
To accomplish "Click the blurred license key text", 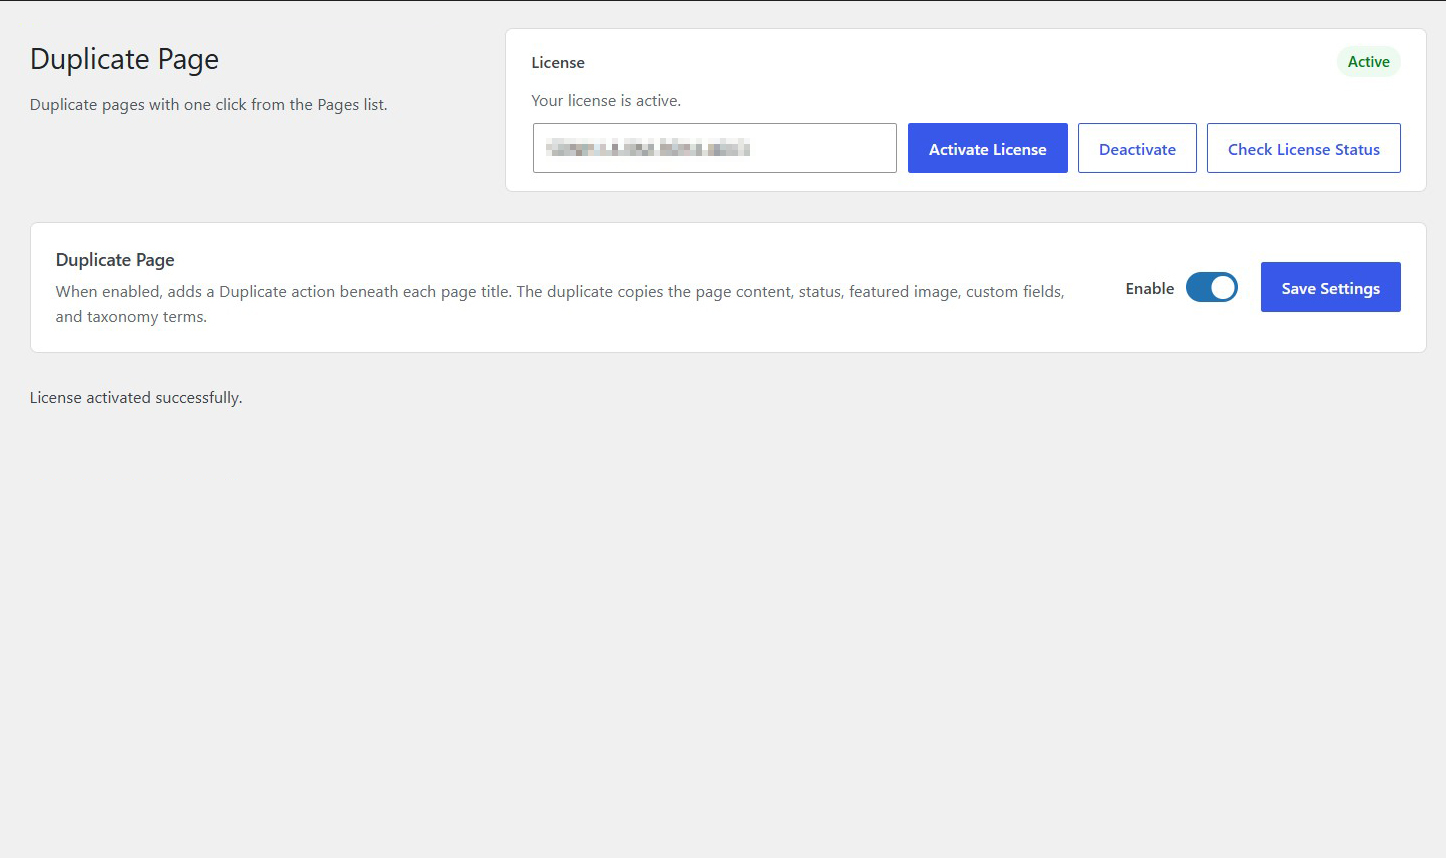I will click(x=648, y=148).
